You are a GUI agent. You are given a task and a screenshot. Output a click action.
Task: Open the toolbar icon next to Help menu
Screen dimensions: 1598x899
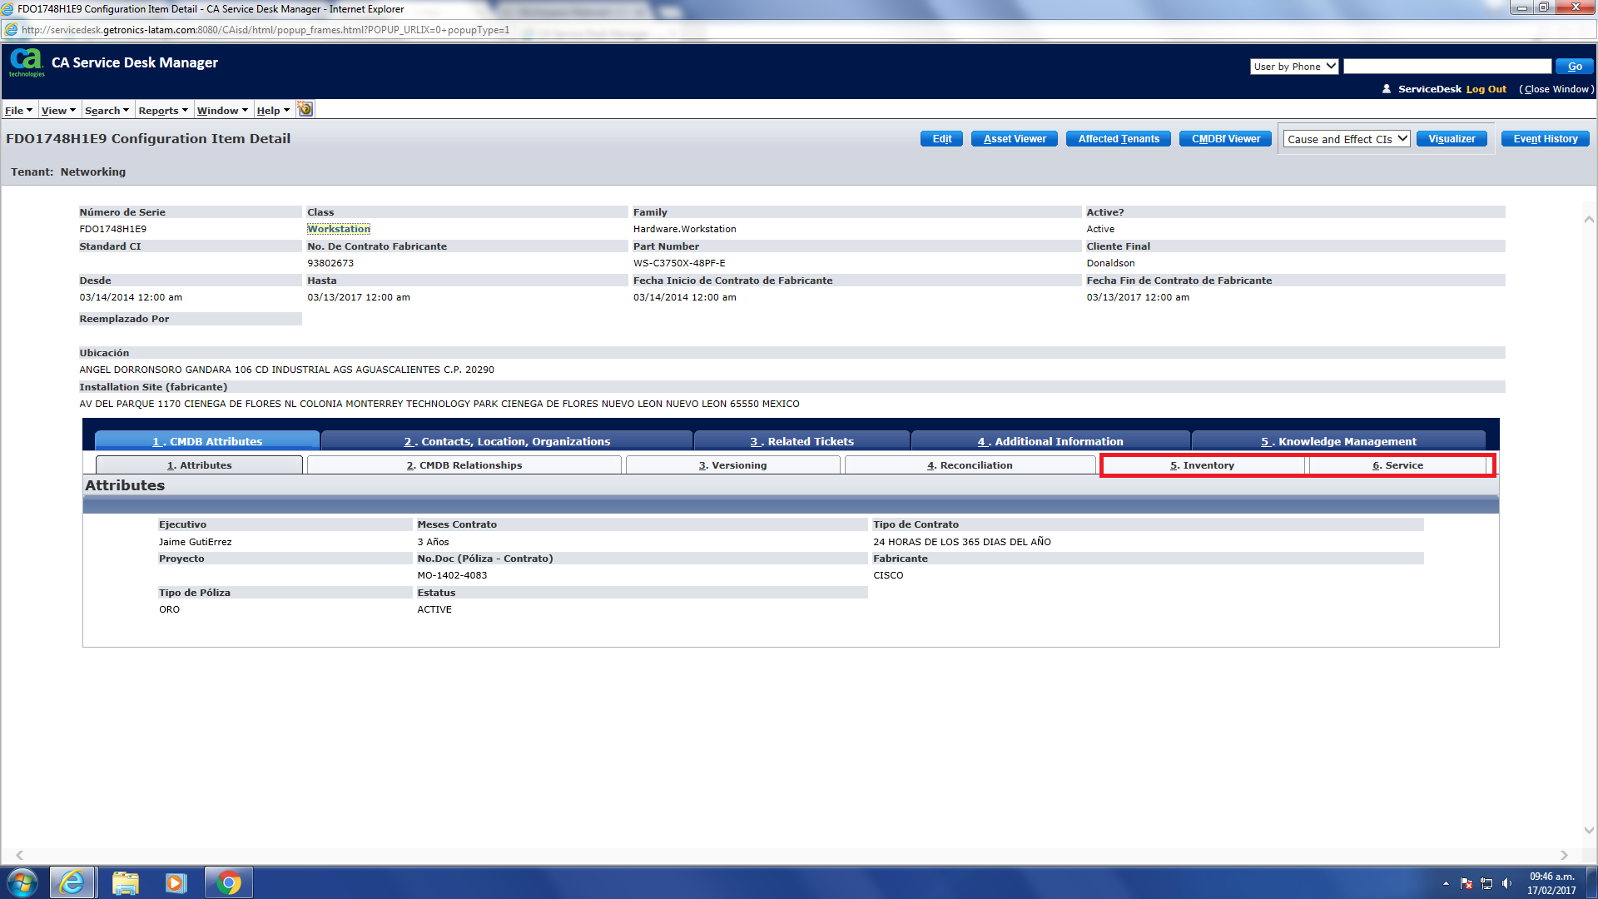[305, 109]
